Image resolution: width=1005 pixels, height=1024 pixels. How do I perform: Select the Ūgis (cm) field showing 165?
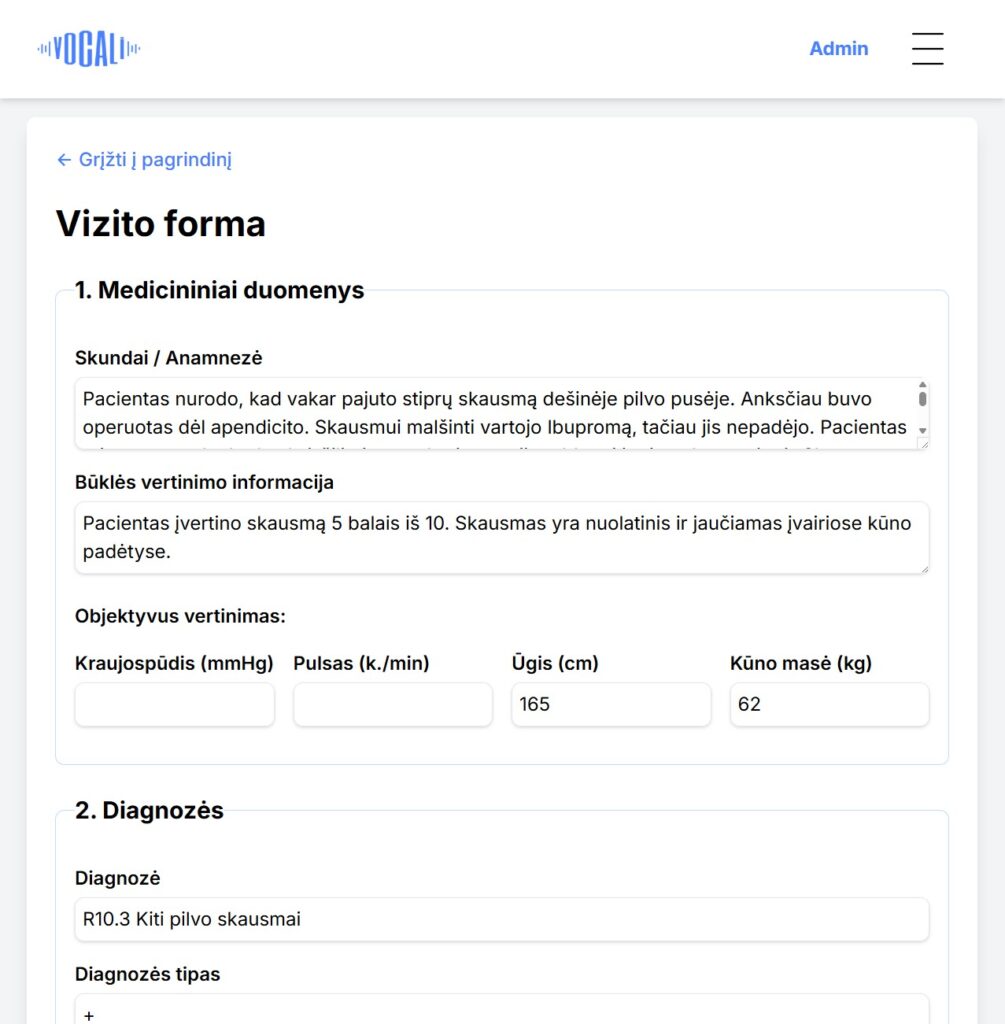pyautogui.click(x=611, y=705)
